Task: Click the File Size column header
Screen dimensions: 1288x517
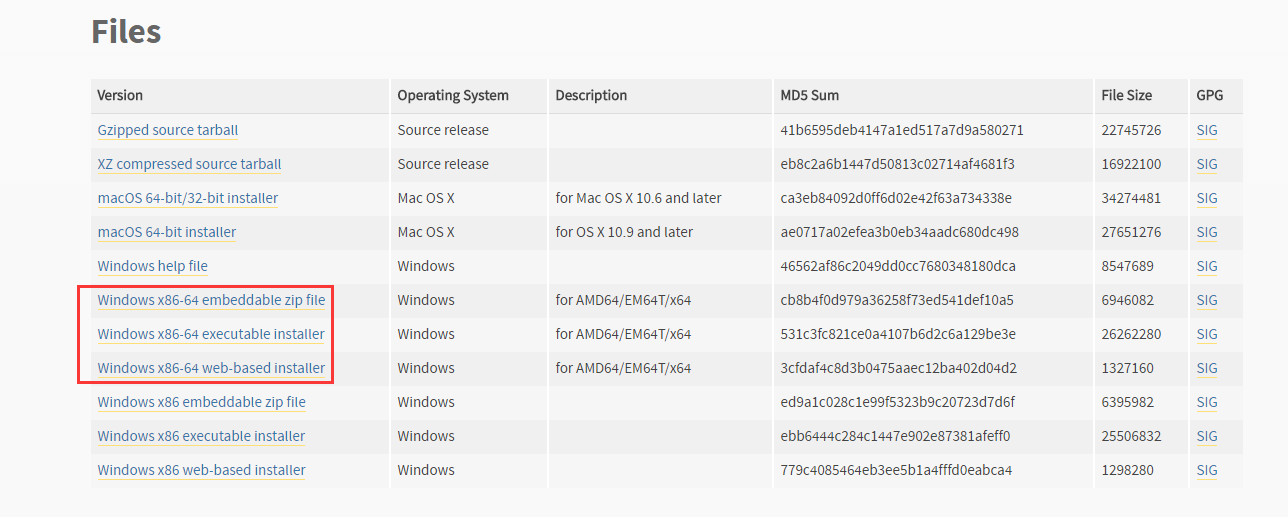Action: [x=1127, y=96]
